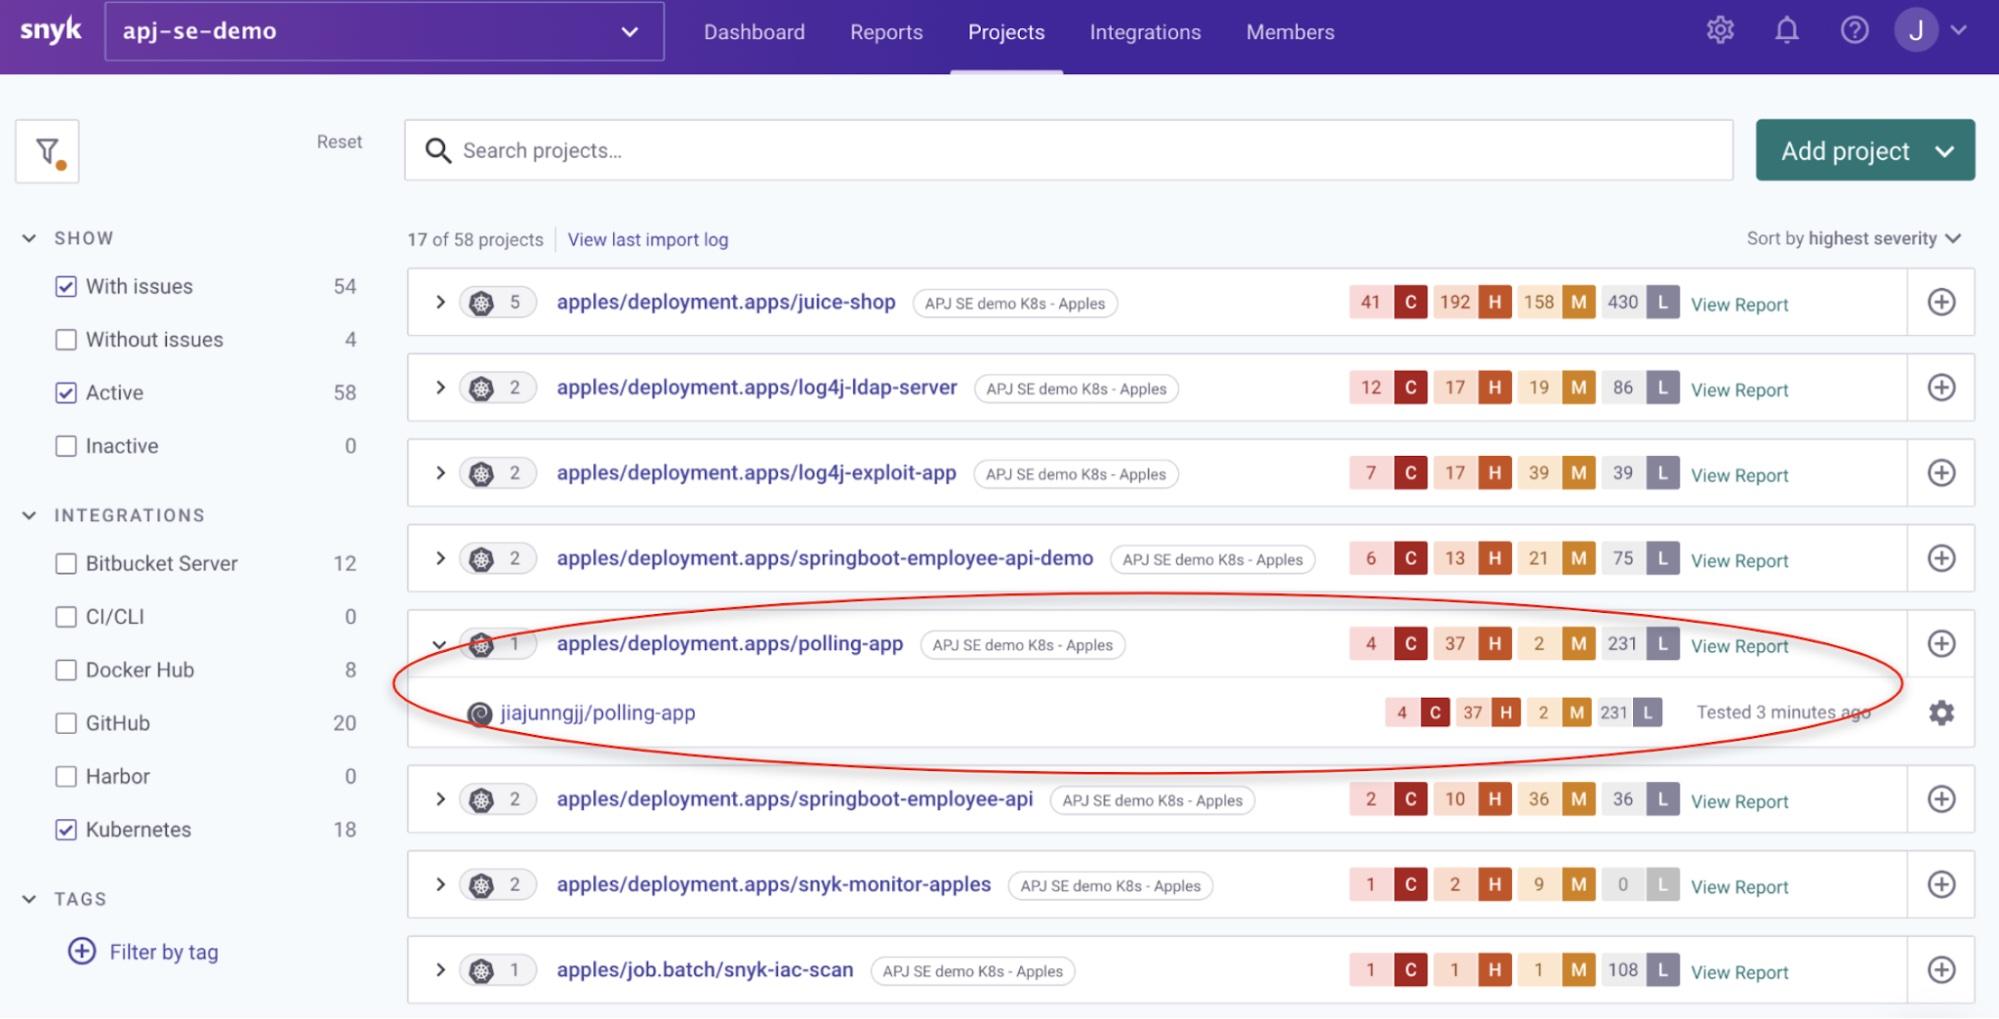The height and width of the screenshot is (1019, 1999).
Task: Open the Members tab
Action: click(x=1290, y=32)
